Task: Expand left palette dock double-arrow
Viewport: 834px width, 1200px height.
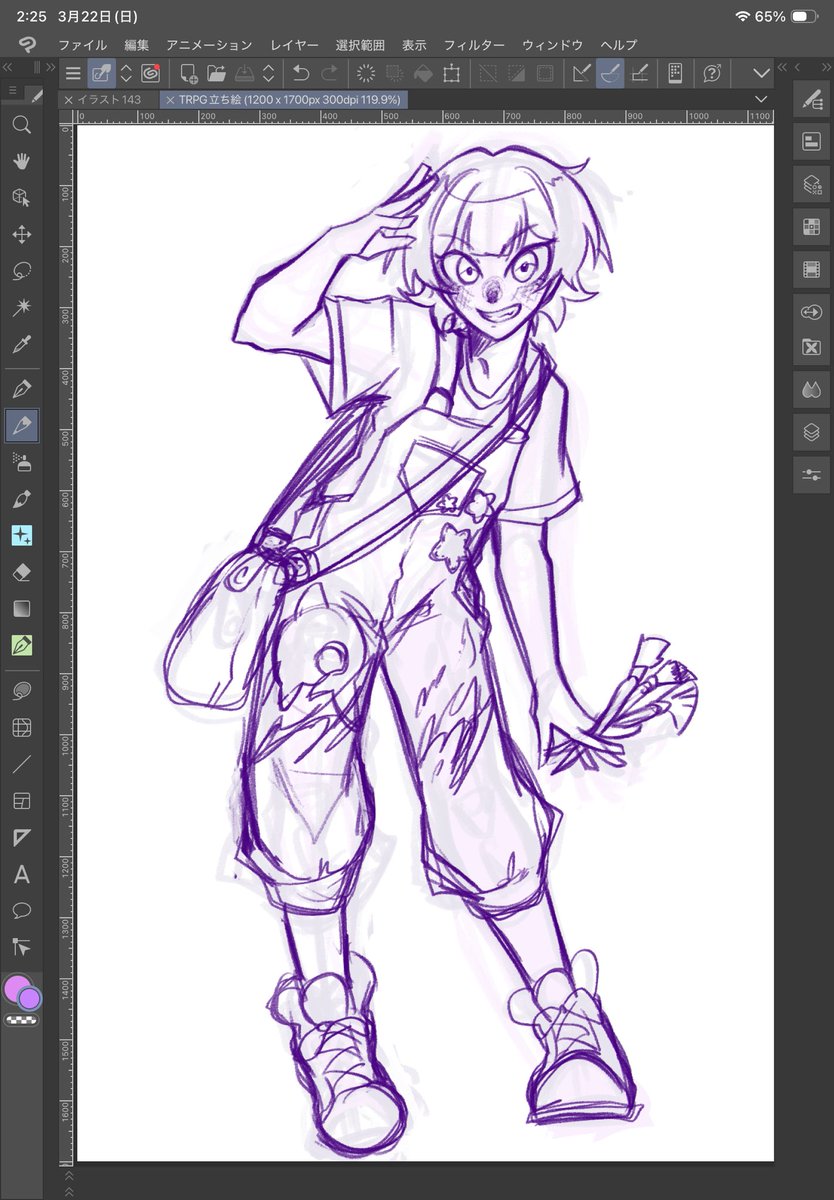Action: [51, 67]
